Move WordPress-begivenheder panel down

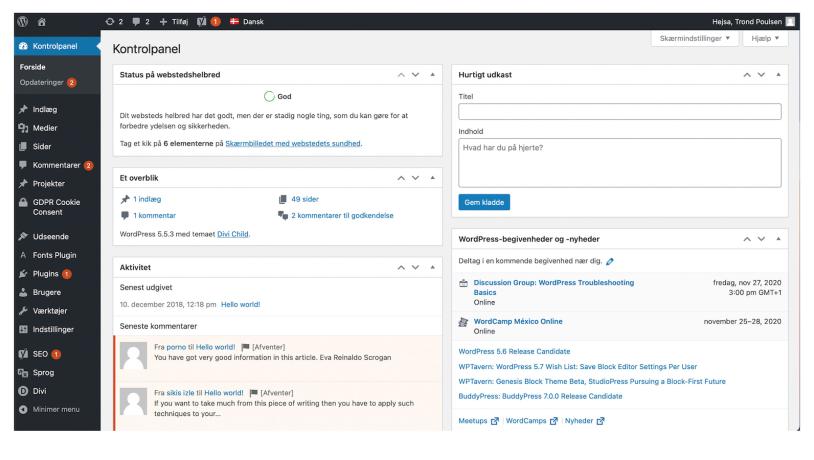tap(761, 239)
